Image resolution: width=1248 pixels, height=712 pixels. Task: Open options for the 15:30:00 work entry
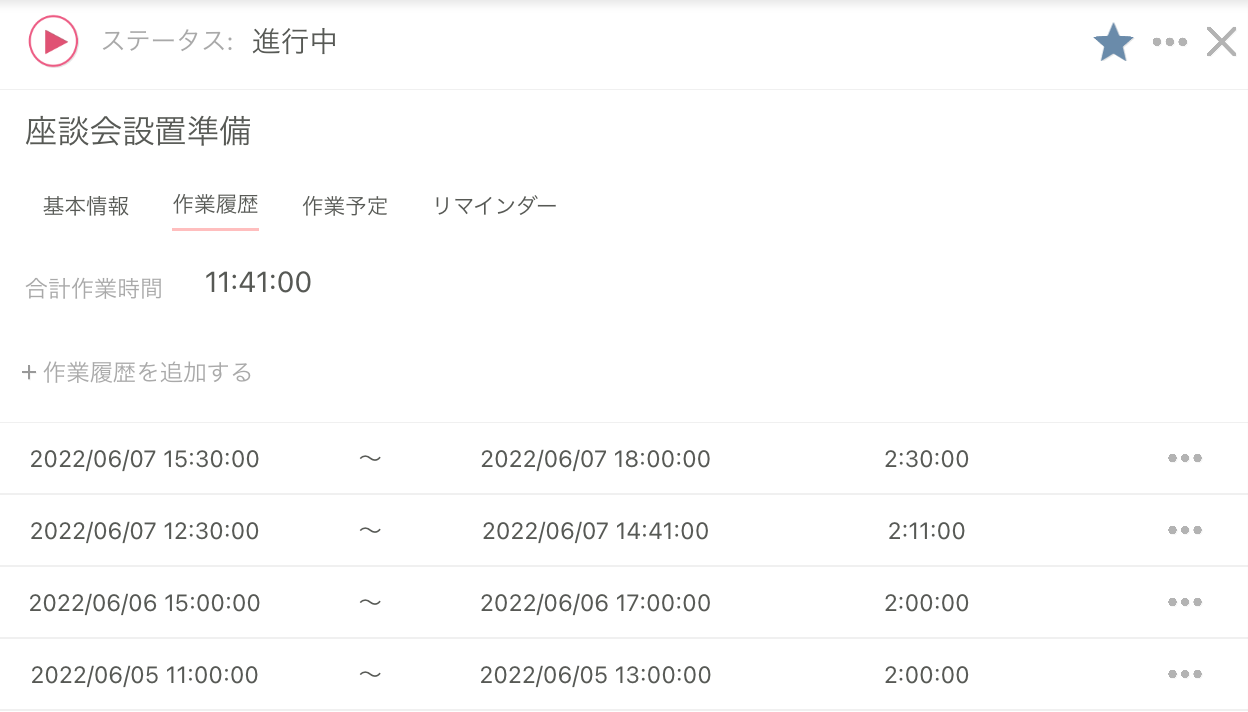pyautogui.click(x=1184, y=459)
